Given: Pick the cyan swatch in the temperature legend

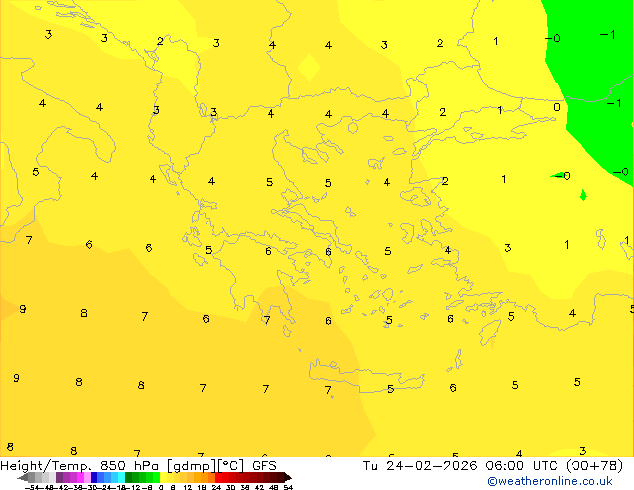Looking at the screenshot, I should pos(121,477).
